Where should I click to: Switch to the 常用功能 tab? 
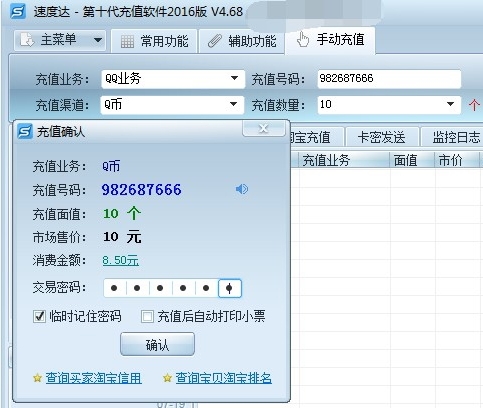(154, 41)
